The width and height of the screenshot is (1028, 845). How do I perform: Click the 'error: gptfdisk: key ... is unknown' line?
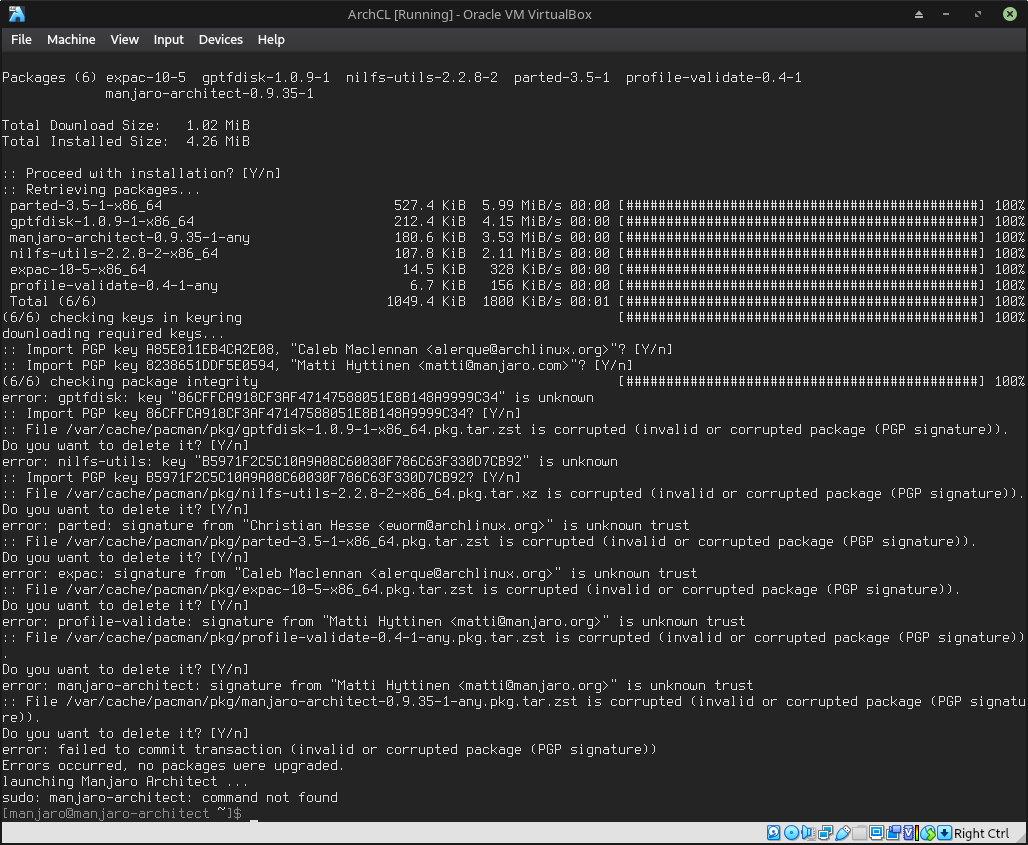pos(298,397)
